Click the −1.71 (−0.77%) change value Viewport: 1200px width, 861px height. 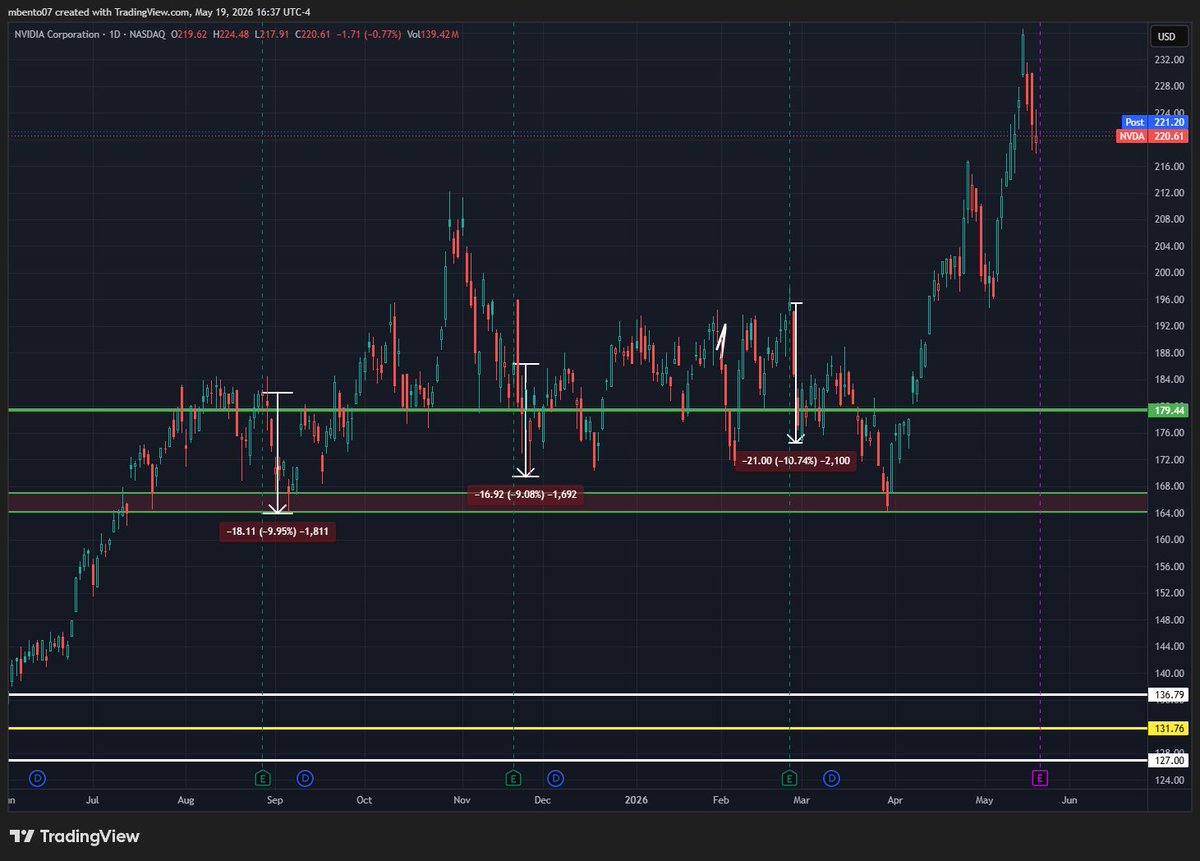point(369,35)
